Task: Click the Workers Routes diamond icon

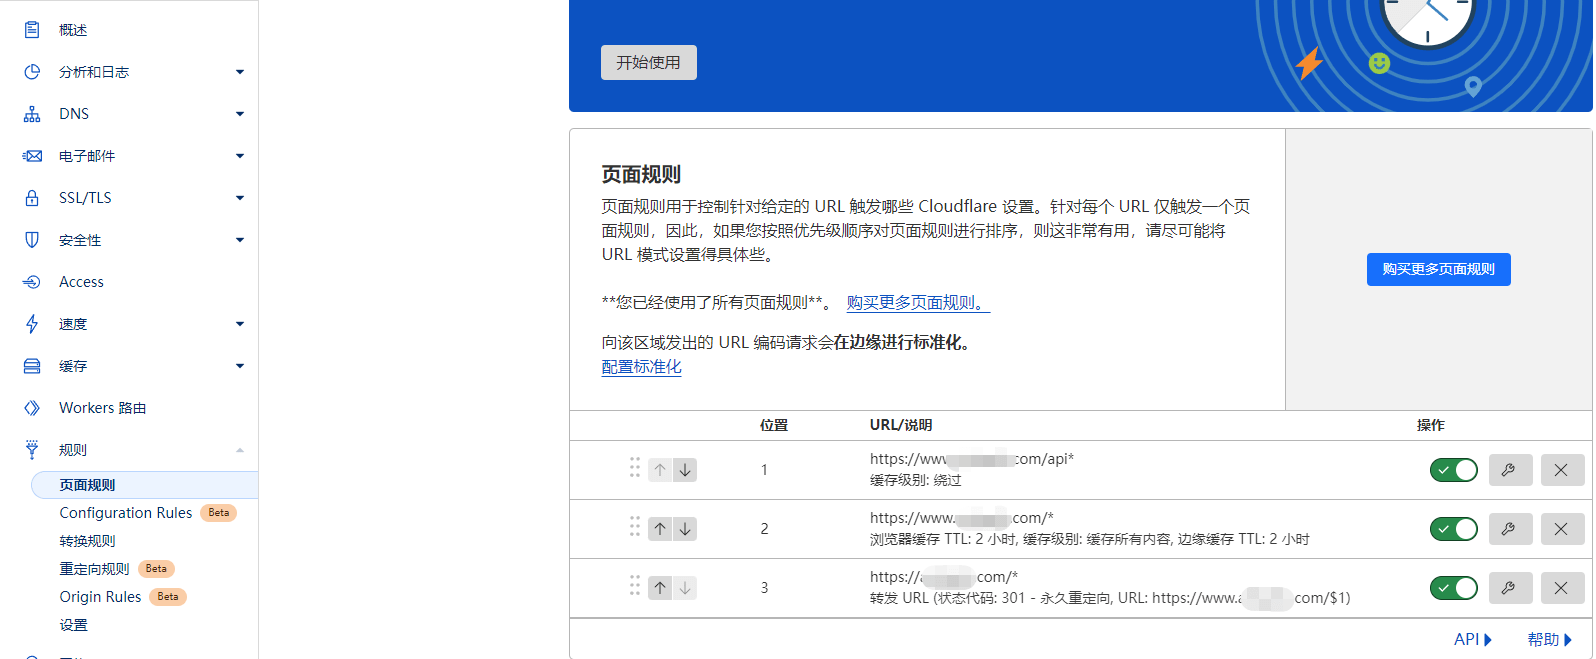Action: point(32,408)
